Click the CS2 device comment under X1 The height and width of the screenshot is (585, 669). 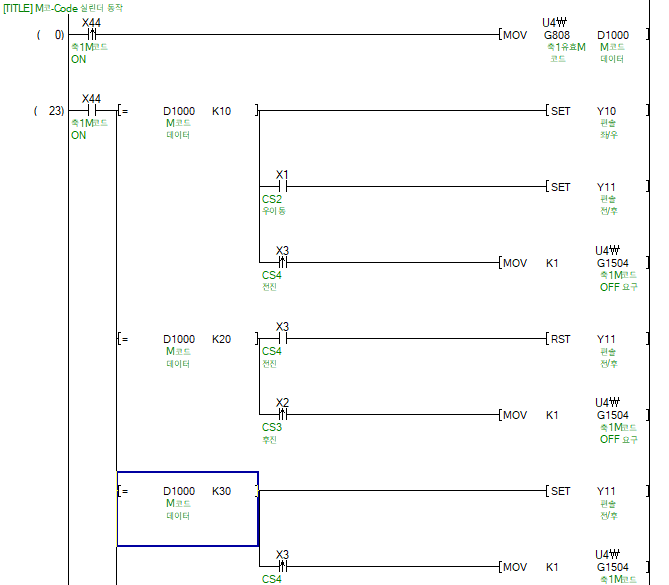pyautogui.click(x=273, y=205)
